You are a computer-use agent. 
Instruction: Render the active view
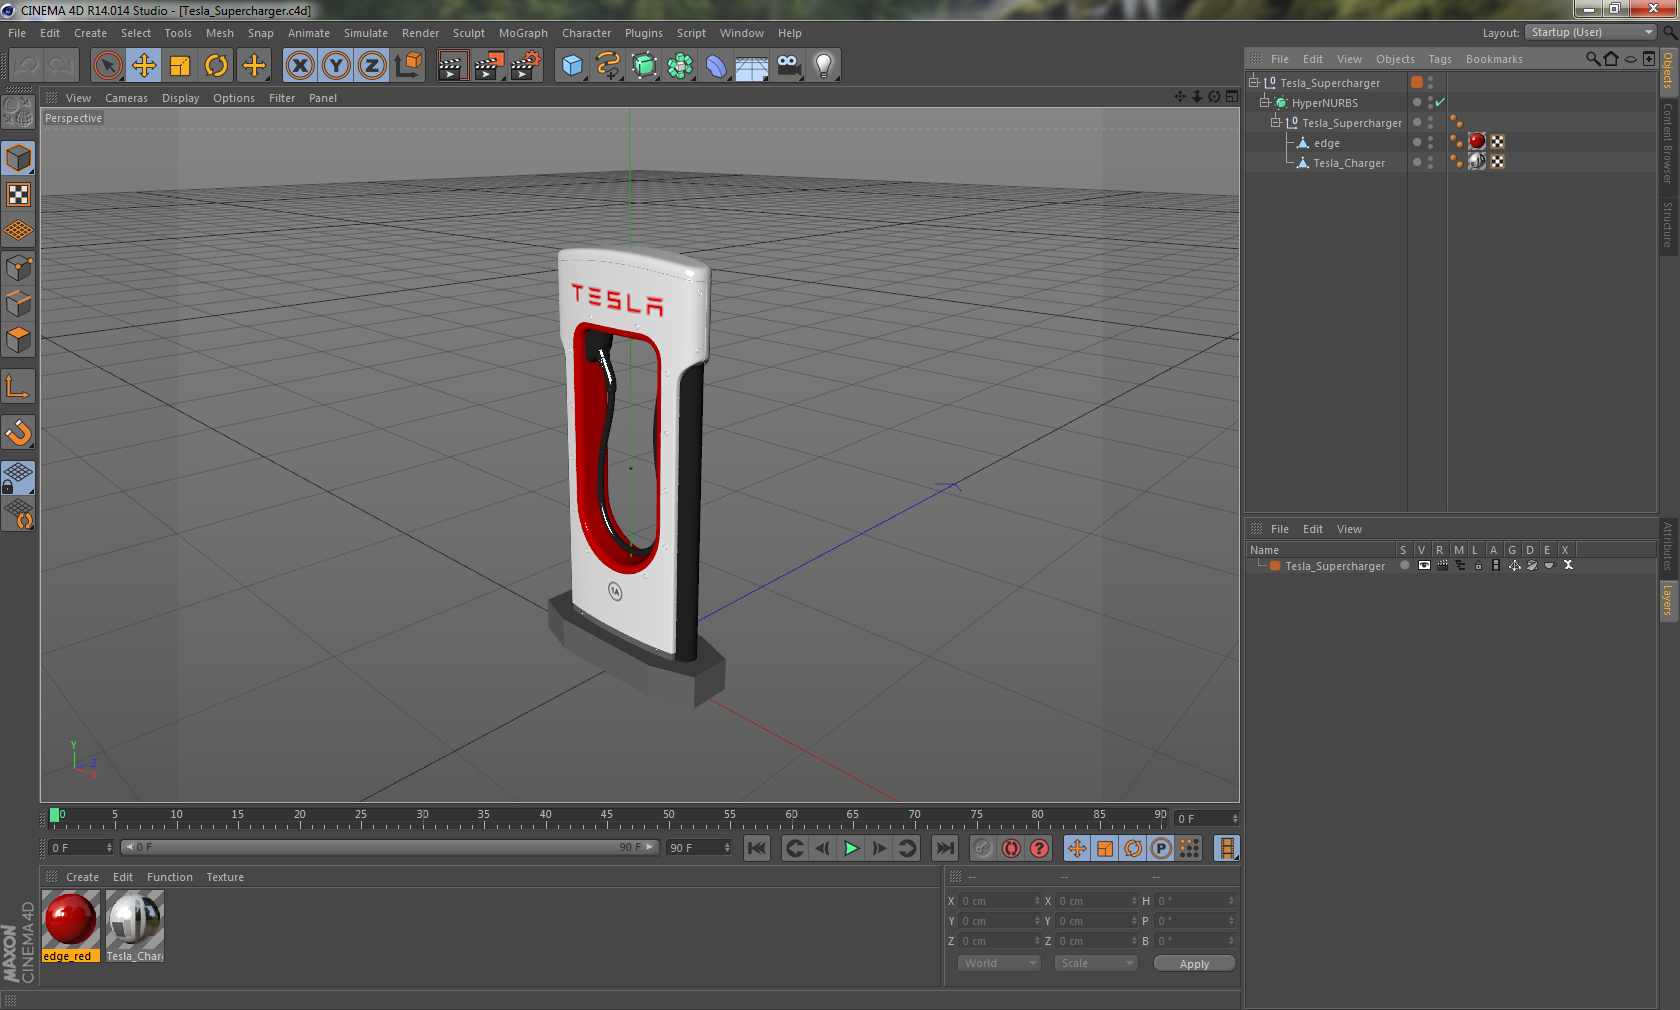[x=452, y=66]
